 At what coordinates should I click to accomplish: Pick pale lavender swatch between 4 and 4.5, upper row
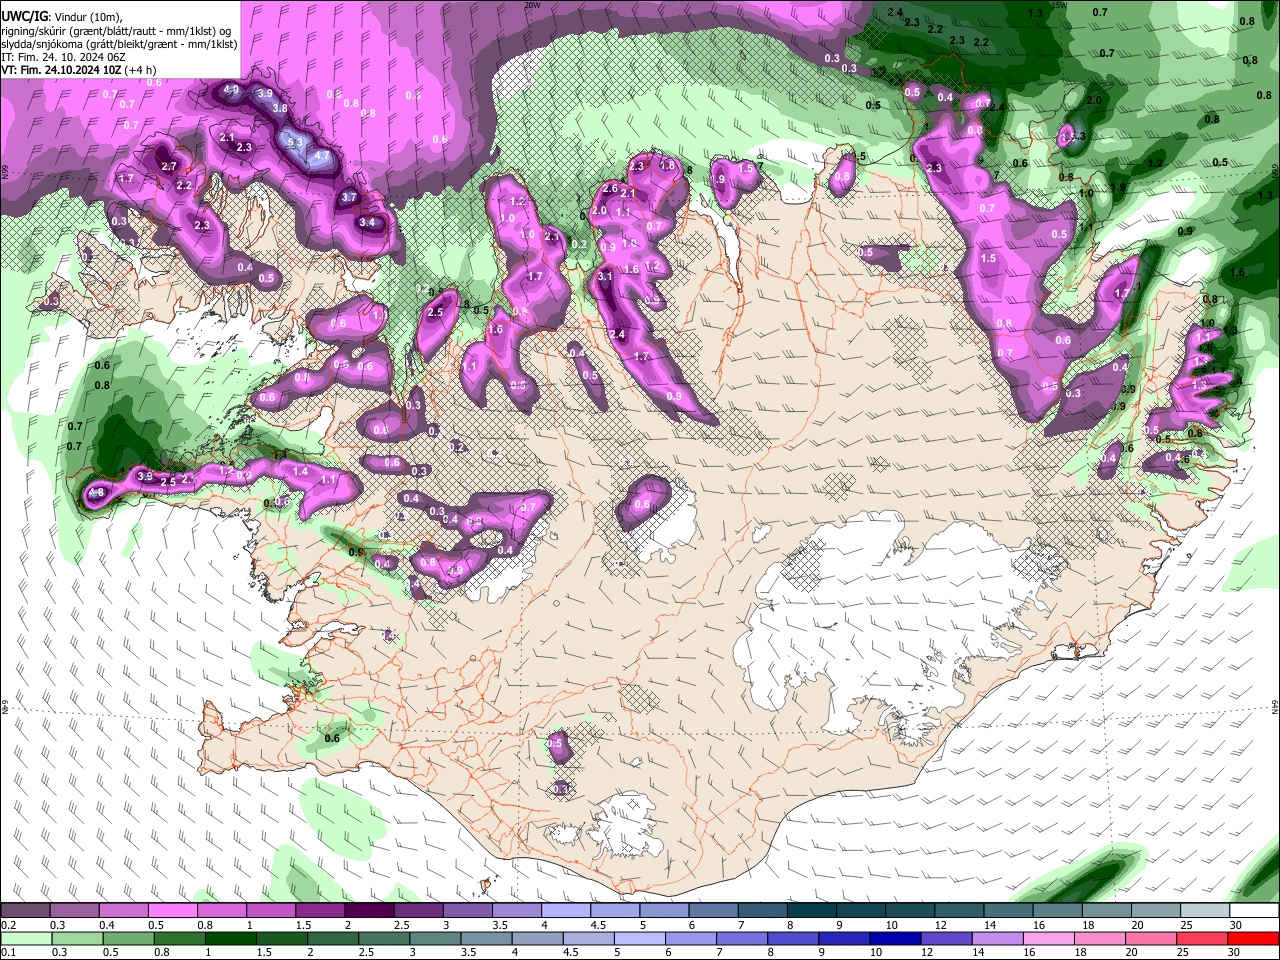tap(566, 911)
